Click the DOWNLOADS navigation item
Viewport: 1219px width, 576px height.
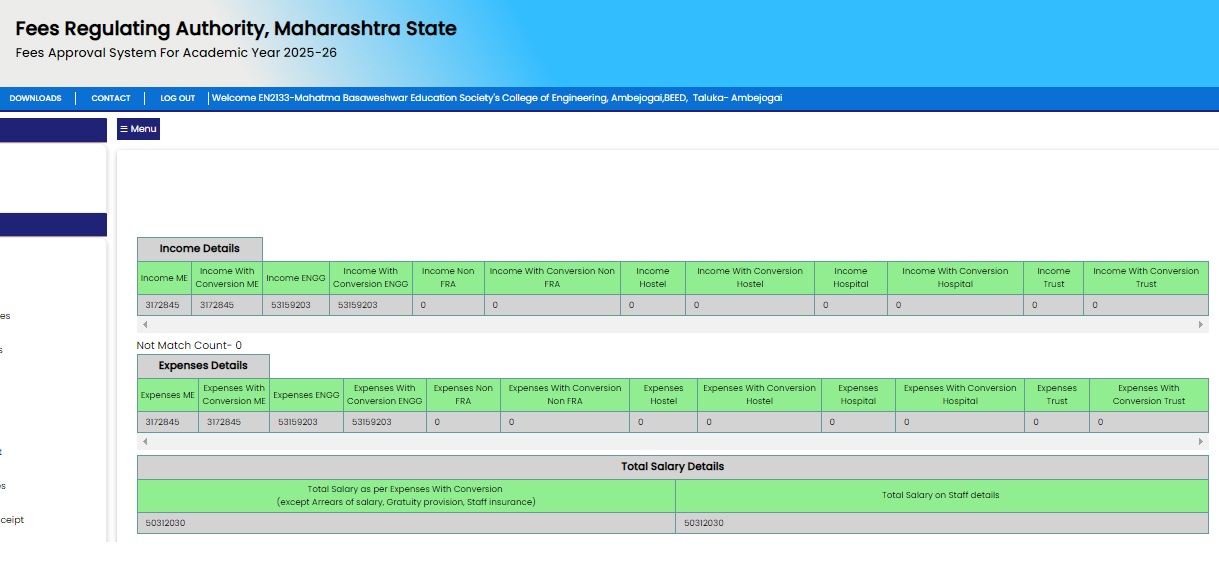pos(36,98)
